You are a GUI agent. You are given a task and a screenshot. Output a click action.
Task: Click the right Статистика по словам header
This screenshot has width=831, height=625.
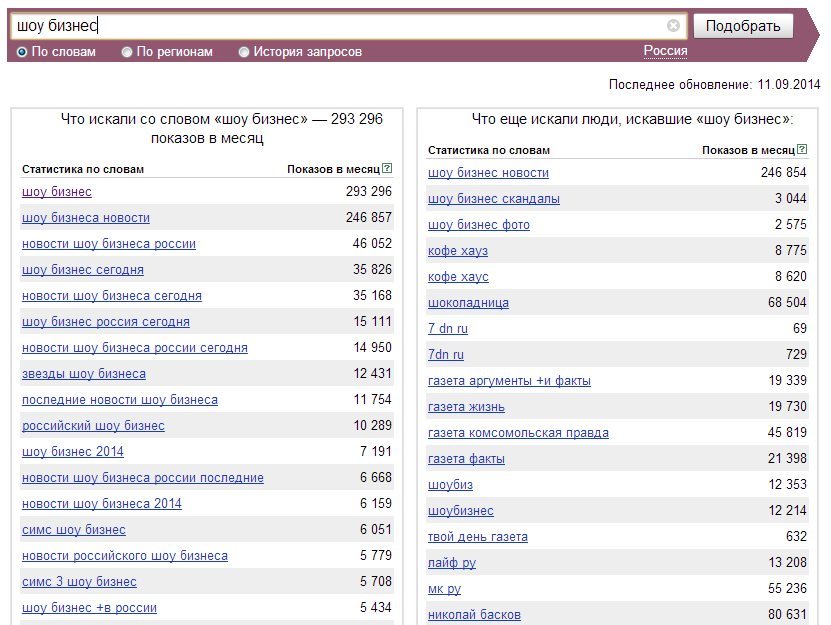(489, 150)
